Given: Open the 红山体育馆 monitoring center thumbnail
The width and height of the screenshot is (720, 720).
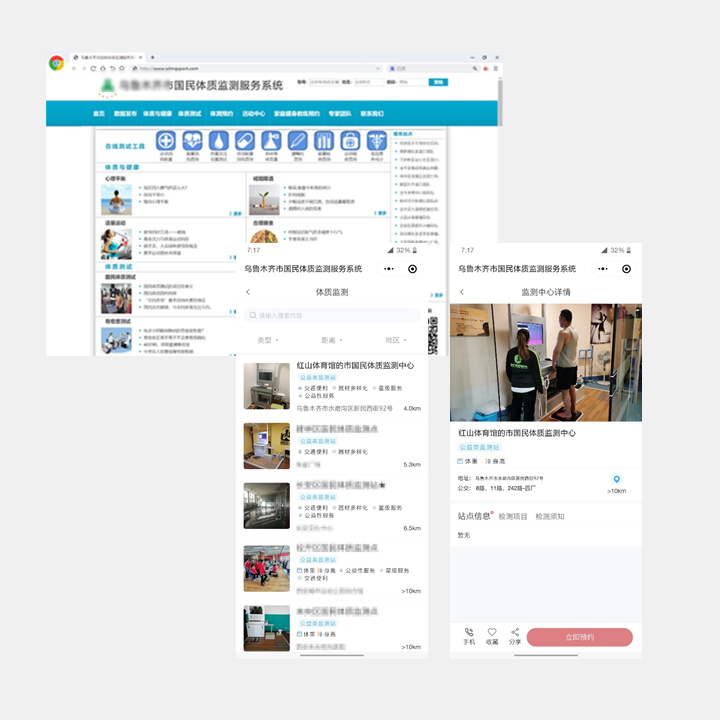Looking at the screenshot, I should pyautogui.click(x=266, y=386).
